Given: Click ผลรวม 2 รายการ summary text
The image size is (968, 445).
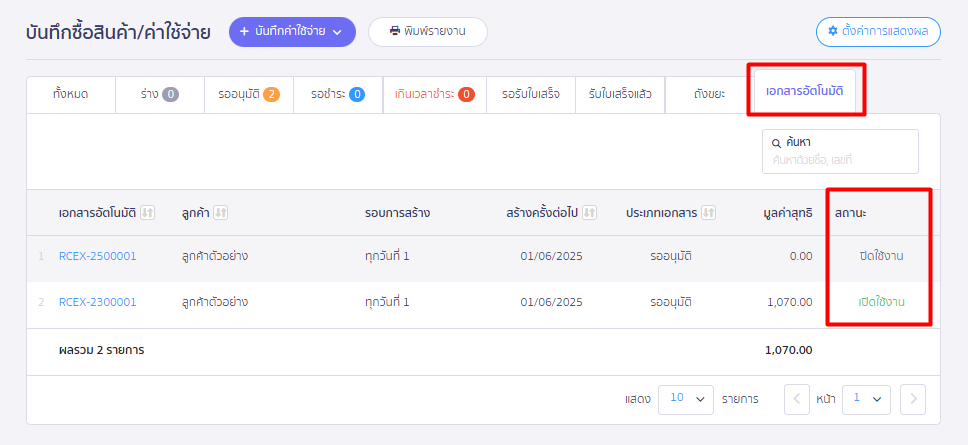Looking at the screenshot, I should pos(101,351).
